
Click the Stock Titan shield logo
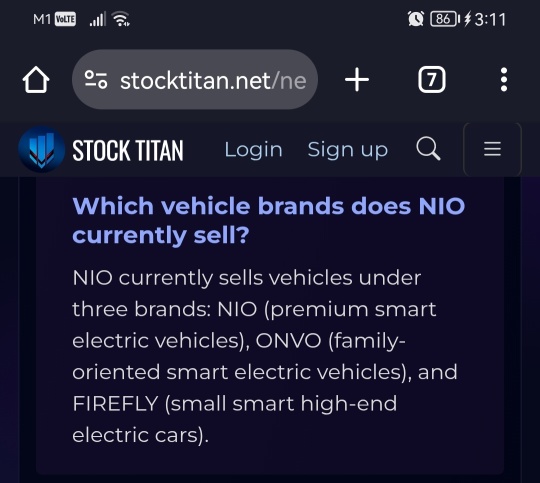coord(41,149)
